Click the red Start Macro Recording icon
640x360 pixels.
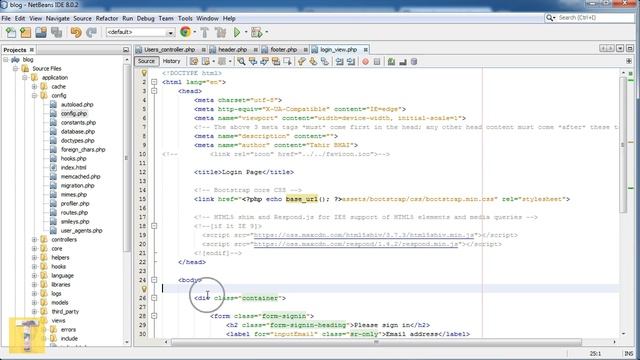tap(365, 62)
